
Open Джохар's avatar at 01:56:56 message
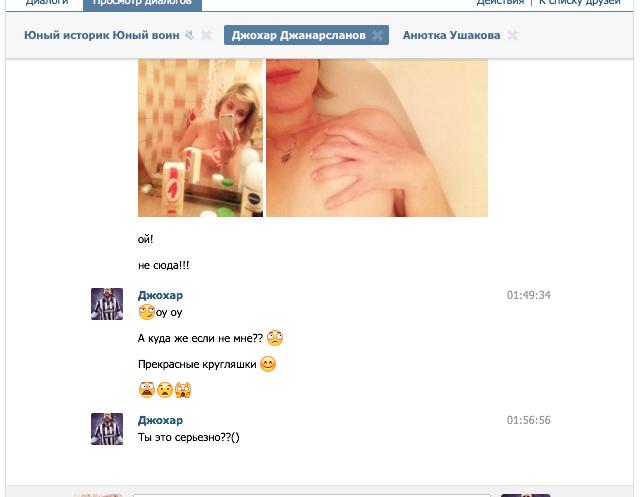(107, 429)
